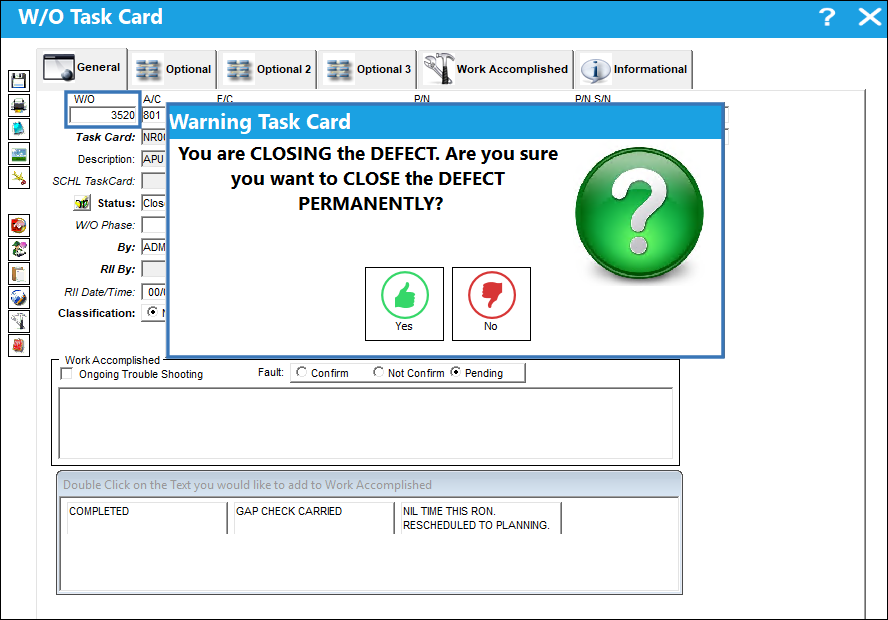The height and width of the screenshot is (620, 888).
Task: Click the globe with pencil icon
Action: (19, 297)
